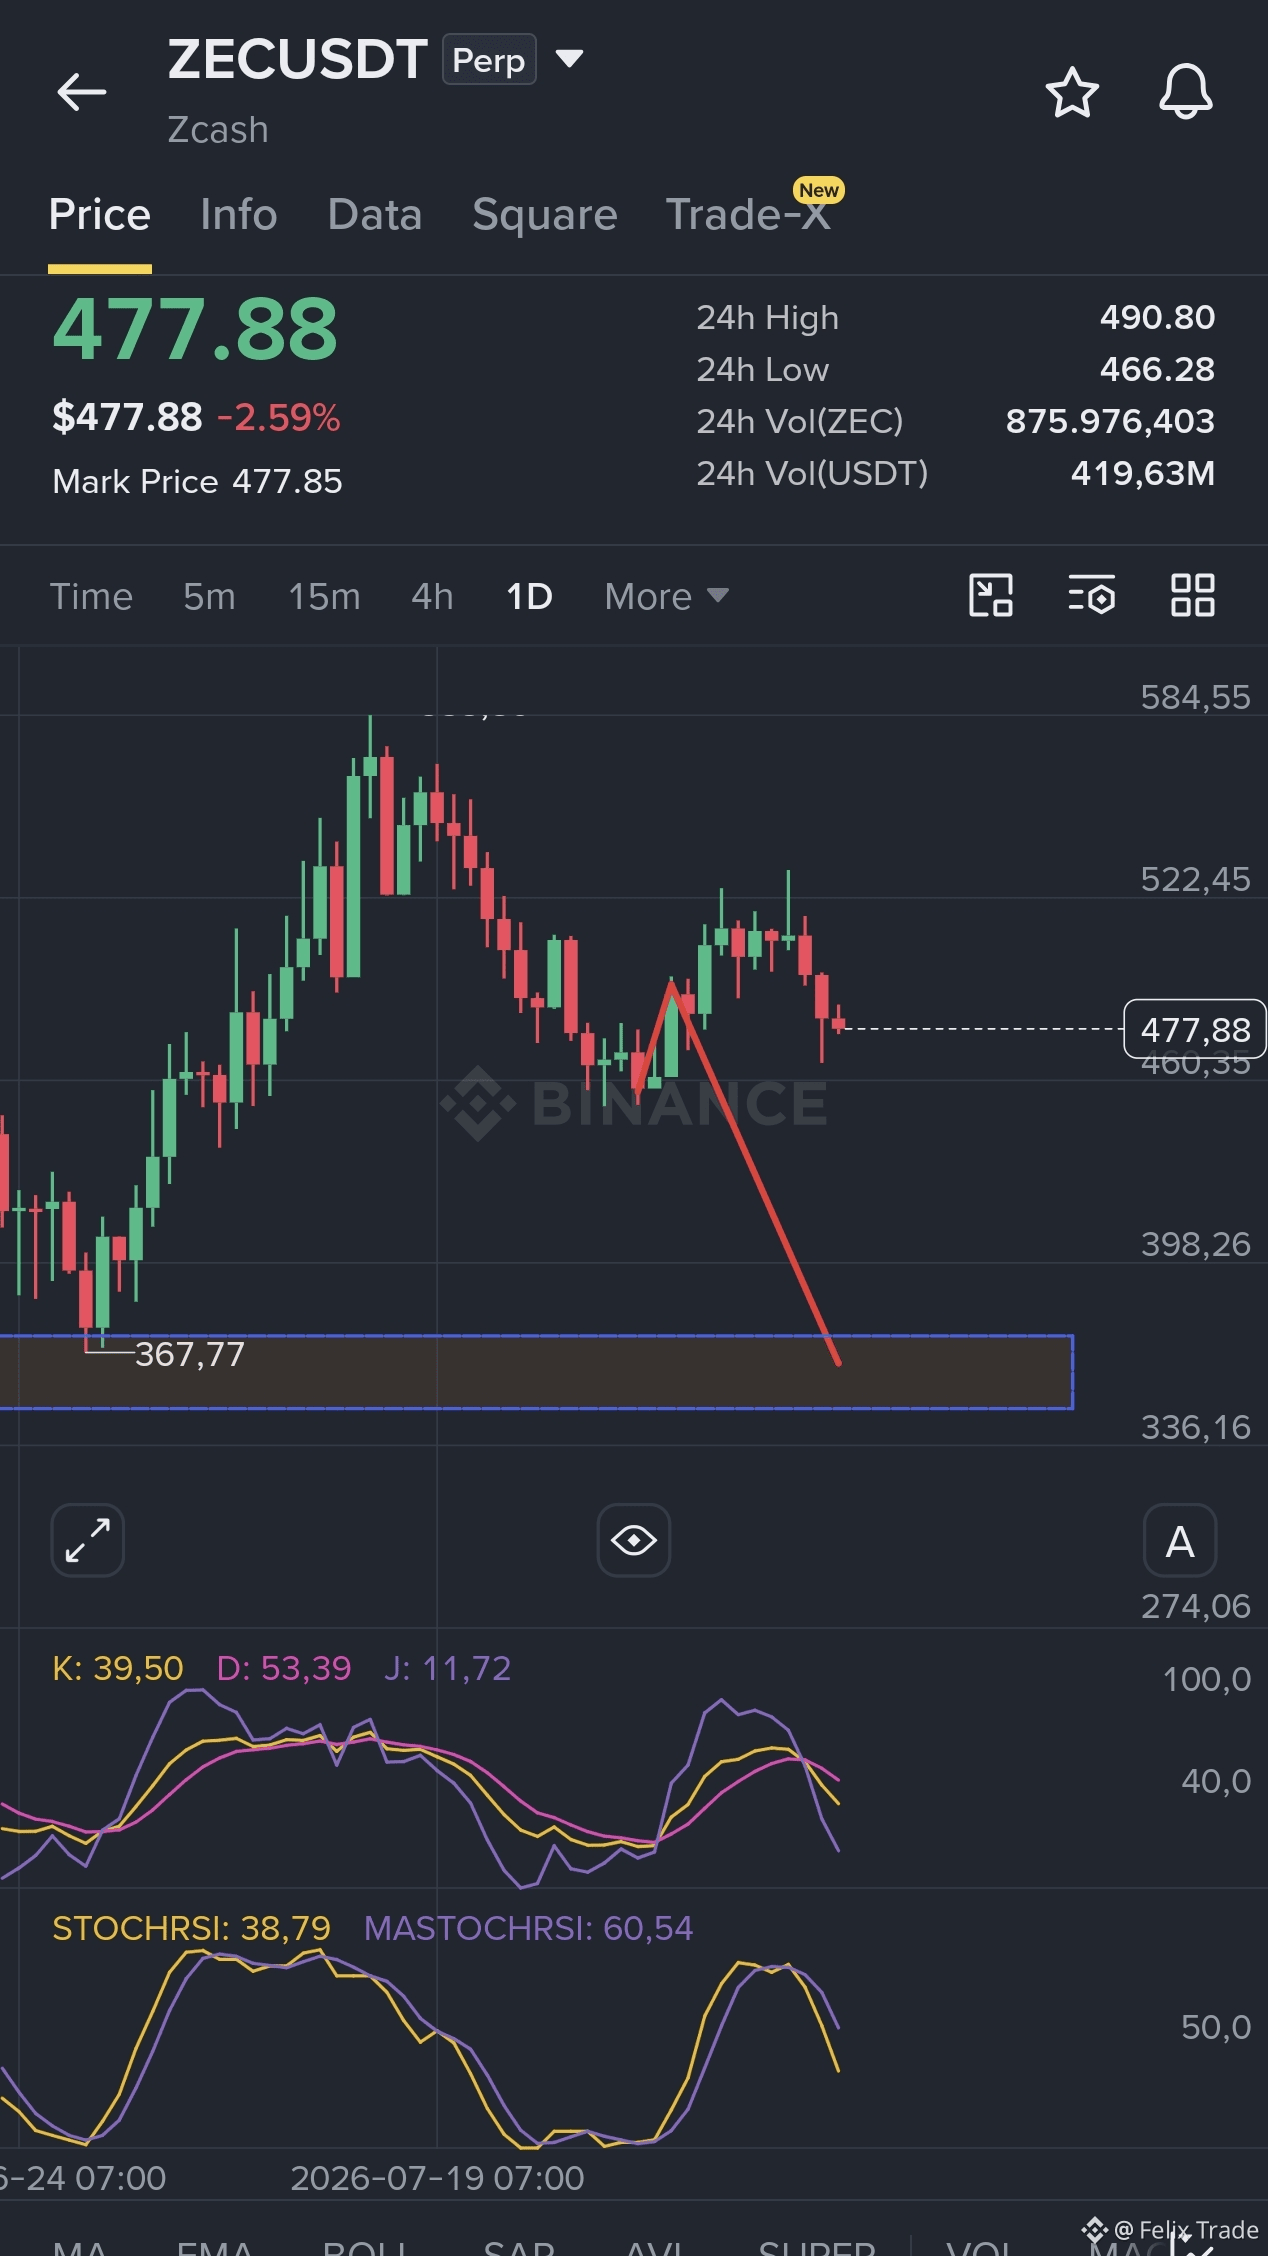This screenshot has width=1268, height=2256.
Task: Tap the Mark Price 477.85 value
Action: pos(287,482)
